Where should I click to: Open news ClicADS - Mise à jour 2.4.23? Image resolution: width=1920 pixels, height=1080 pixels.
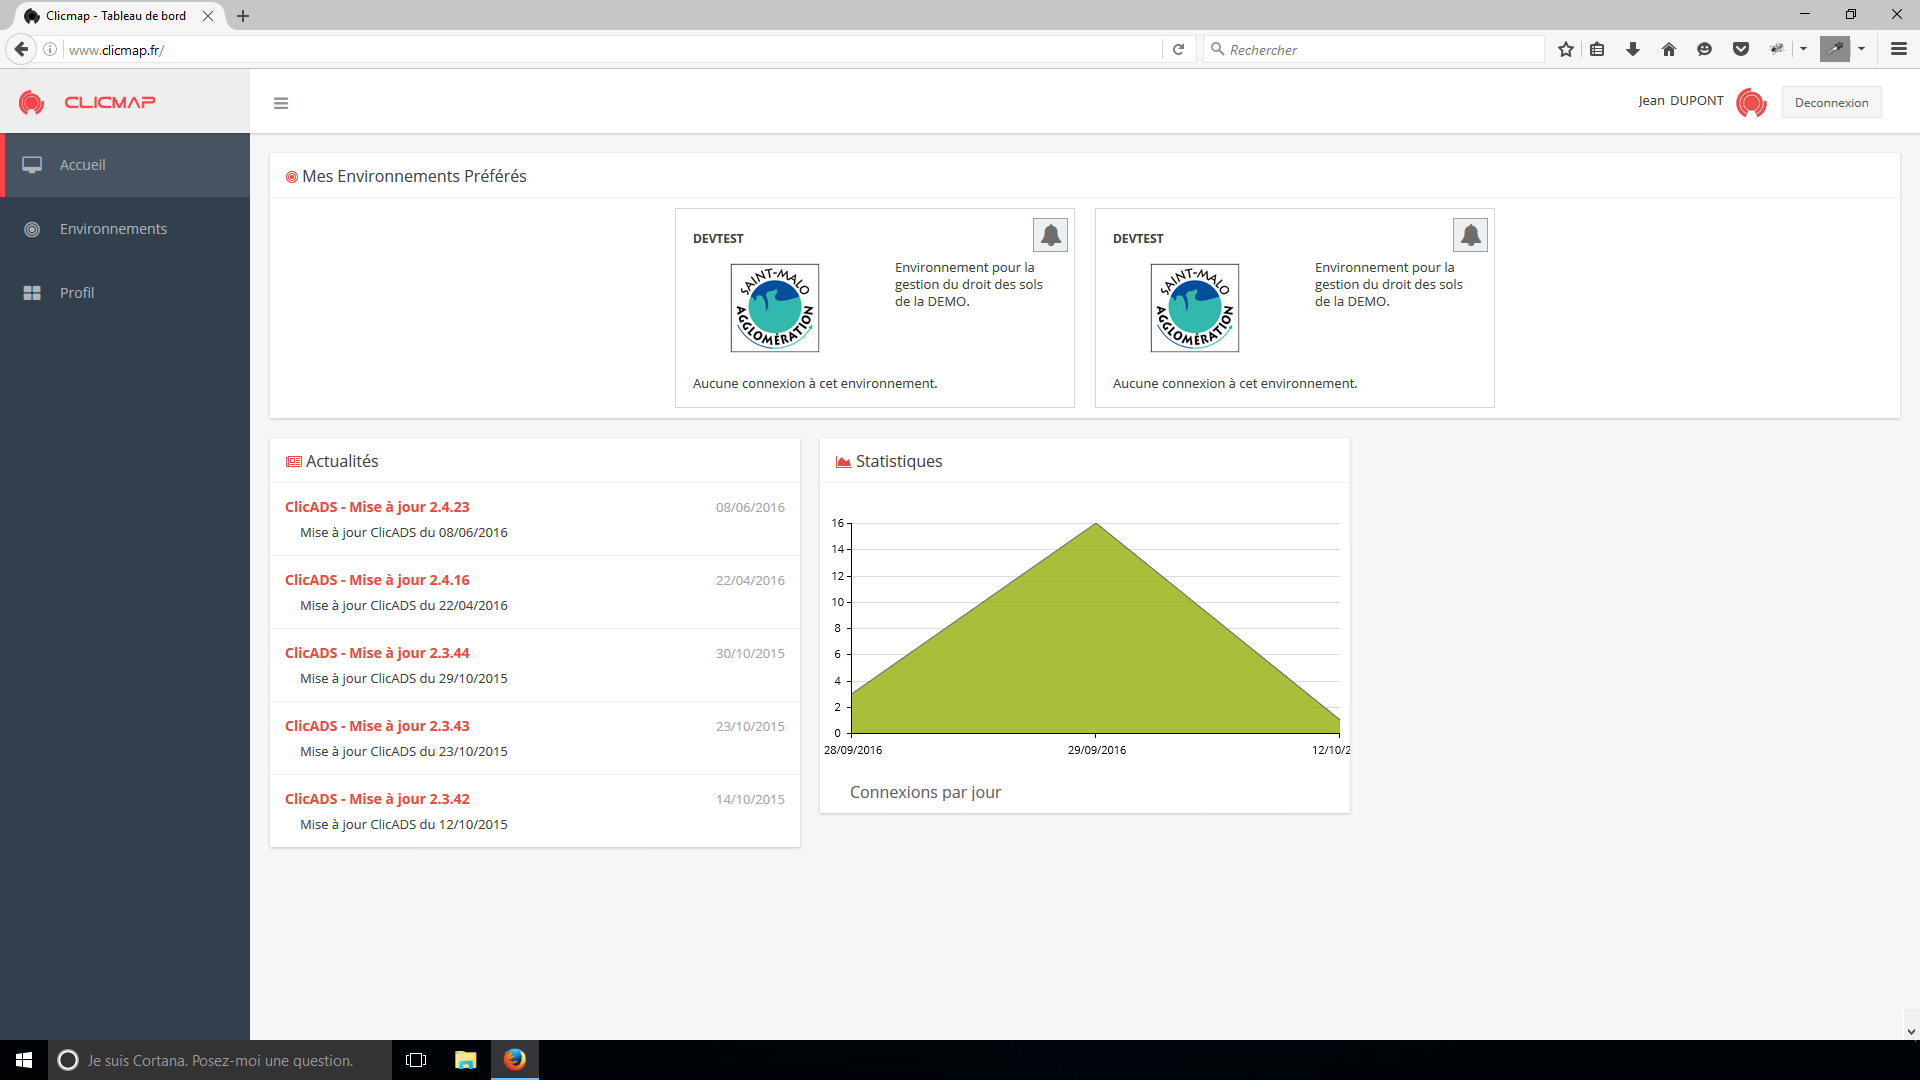(377, 507)
